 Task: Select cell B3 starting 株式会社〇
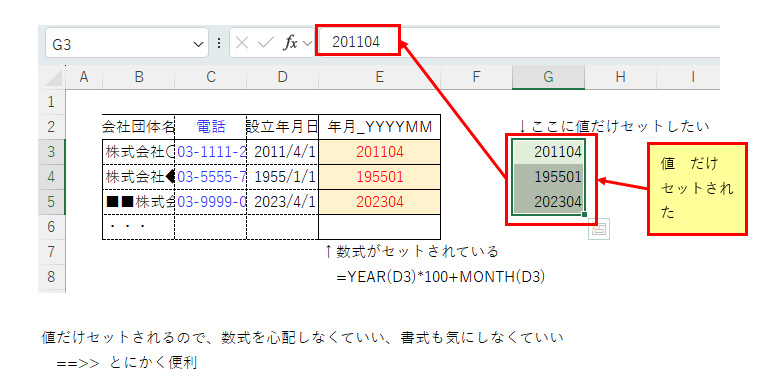click(x=138, y=152)
